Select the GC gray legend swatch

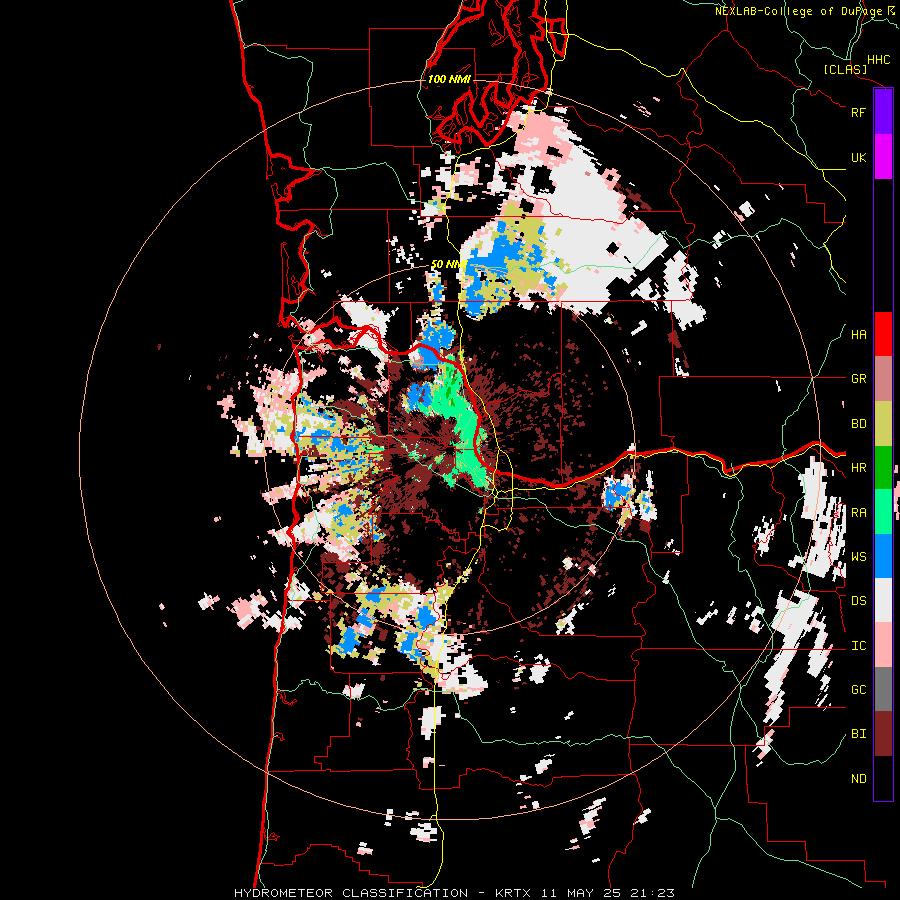883,689
